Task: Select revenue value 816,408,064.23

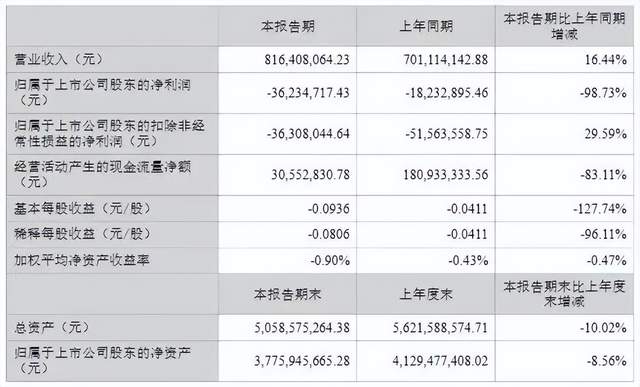Action: point(307,60)
